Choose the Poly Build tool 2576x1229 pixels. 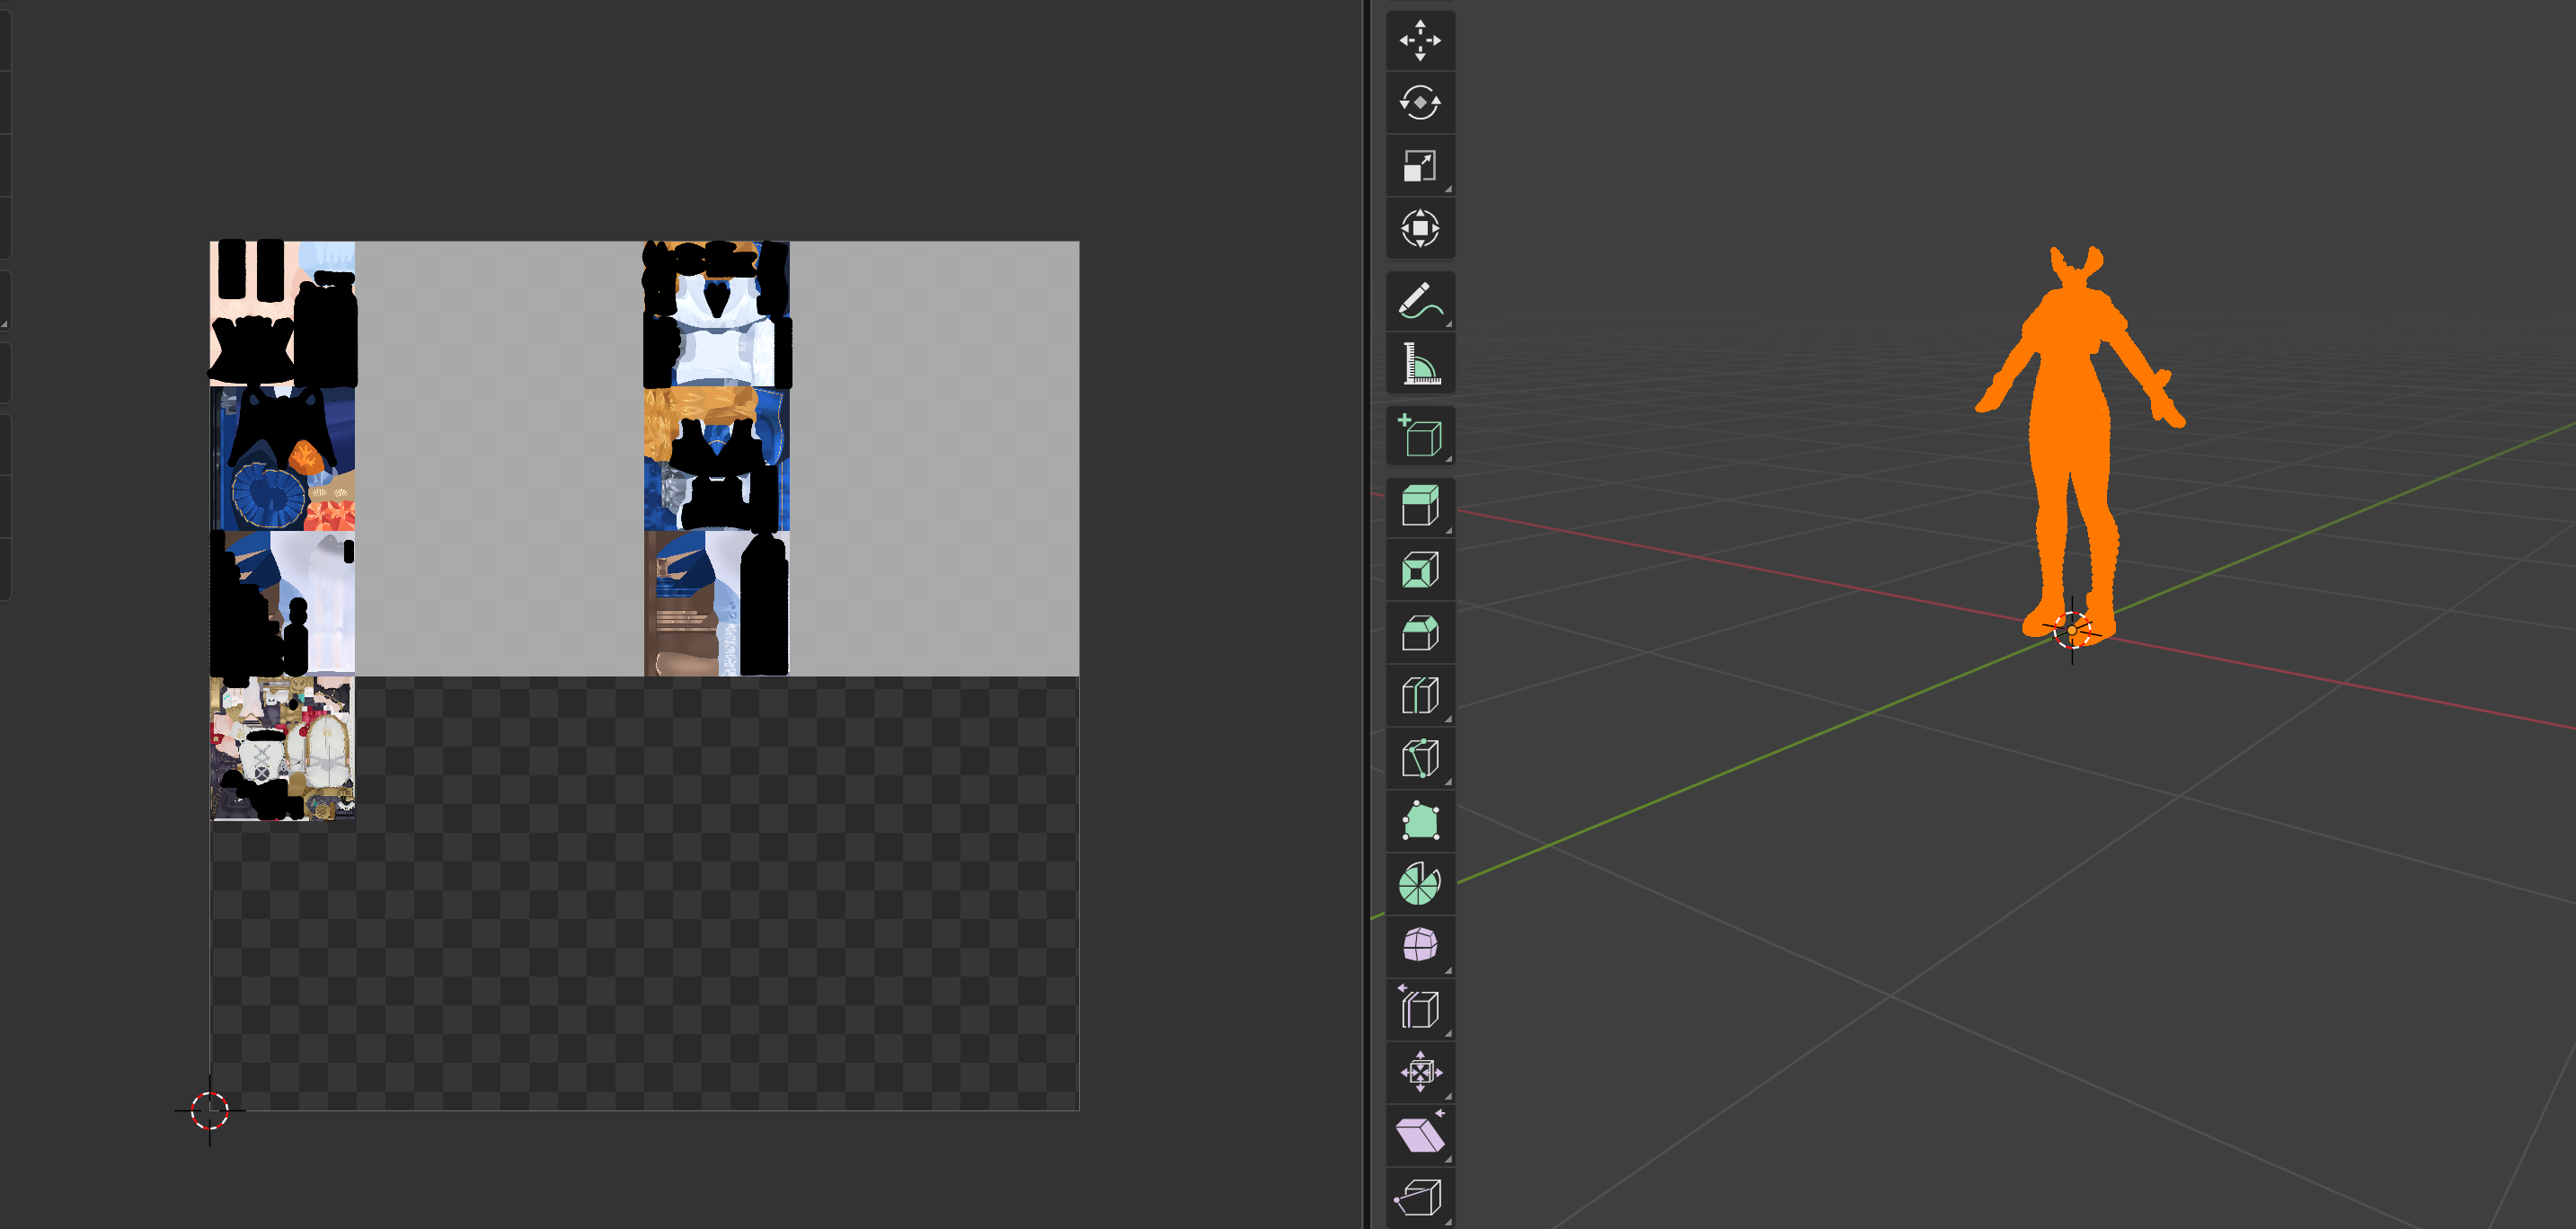point(1420,821)
